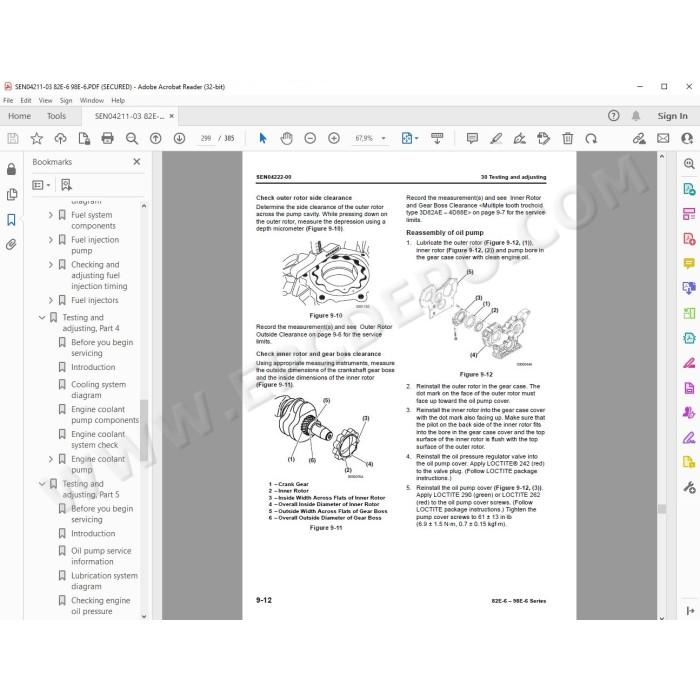Click the Print file icon
This screenshot has width=700, height=700.
pyautogui.click(x=108, y=138)
